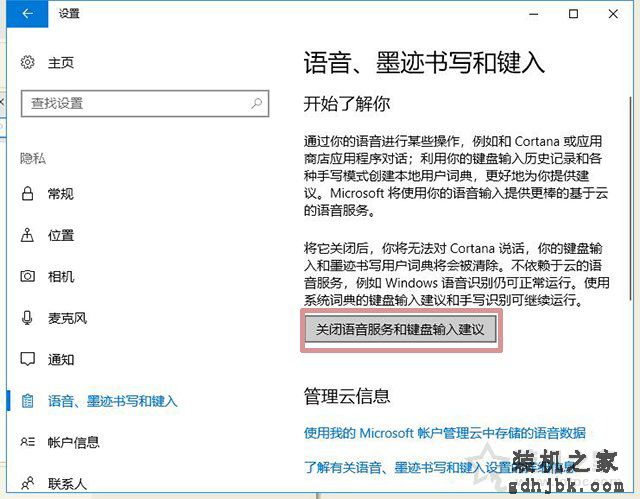Minimize the 设置 window
Image resolution: width=640 pixels, height=499 pixels.
tap(534, 14)
